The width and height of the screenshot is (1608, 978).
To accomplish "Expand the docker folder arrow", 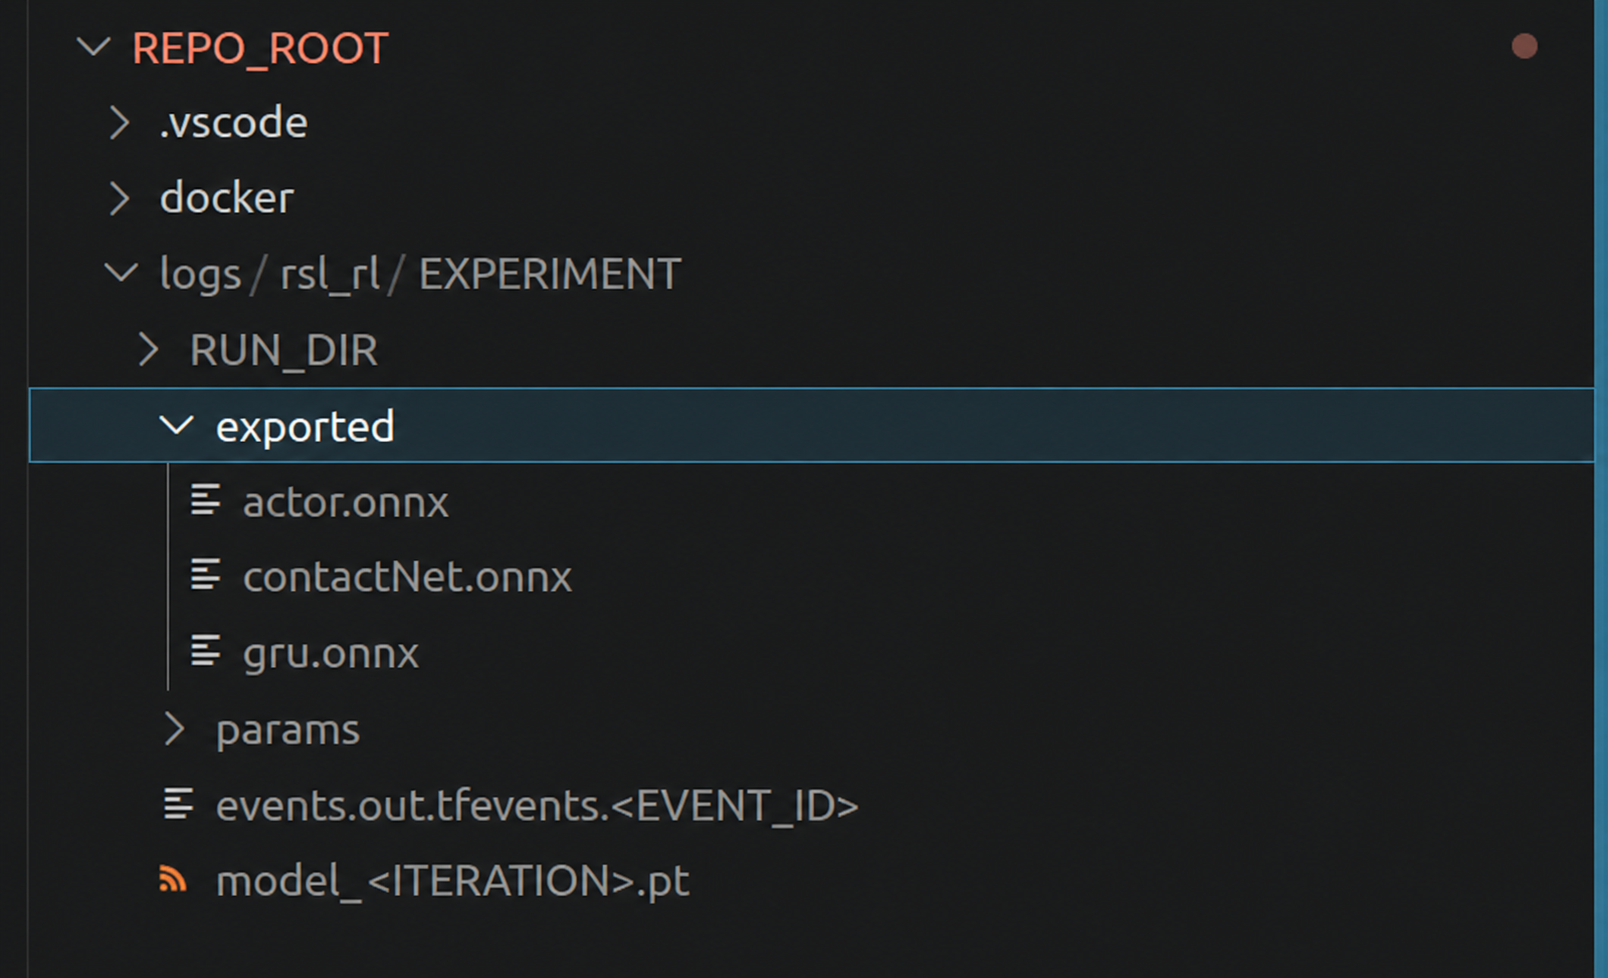I will 120,198.
